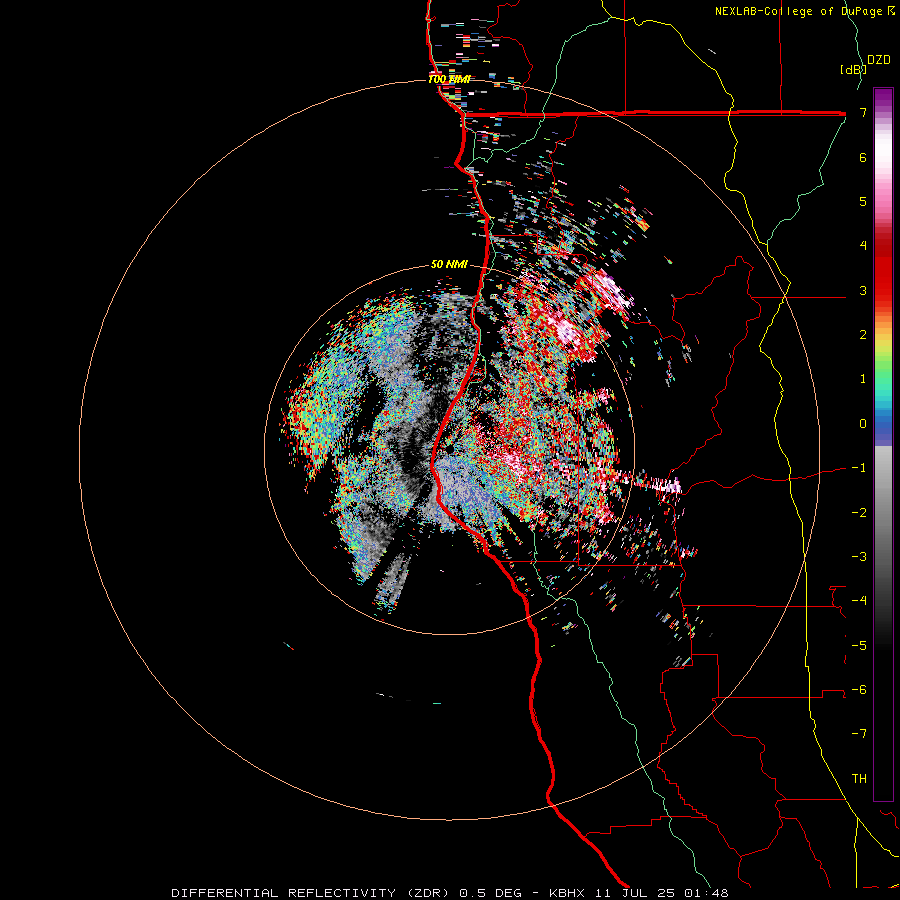Click the 4 dB value on color scale

click(863, 246)
